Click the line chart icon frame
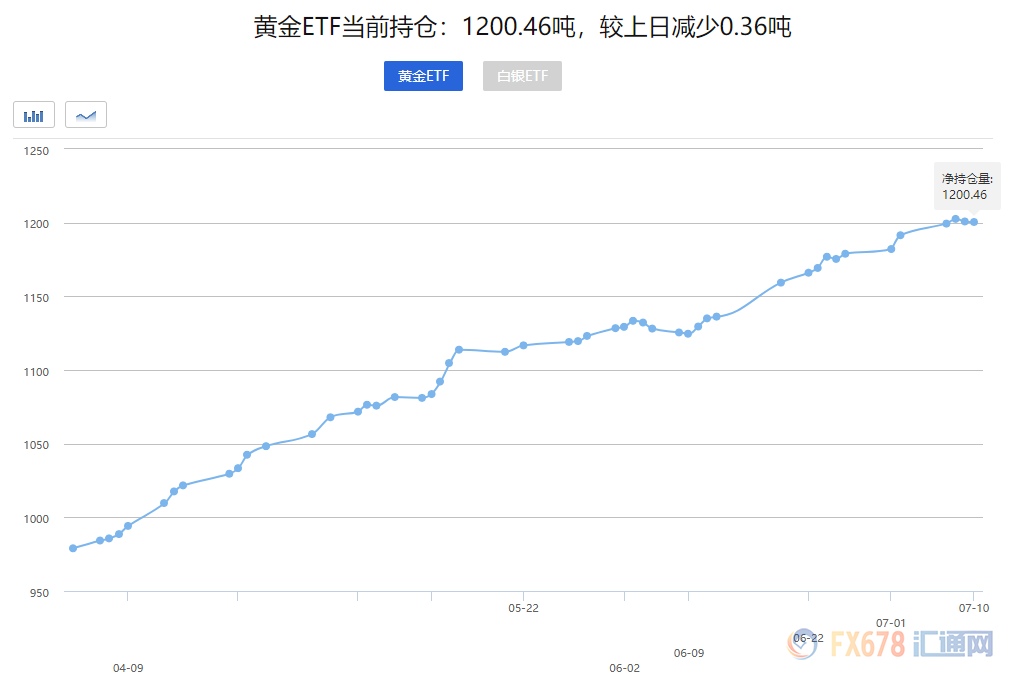This screenshot has width=1011, height=680. (x=85, y=114)
